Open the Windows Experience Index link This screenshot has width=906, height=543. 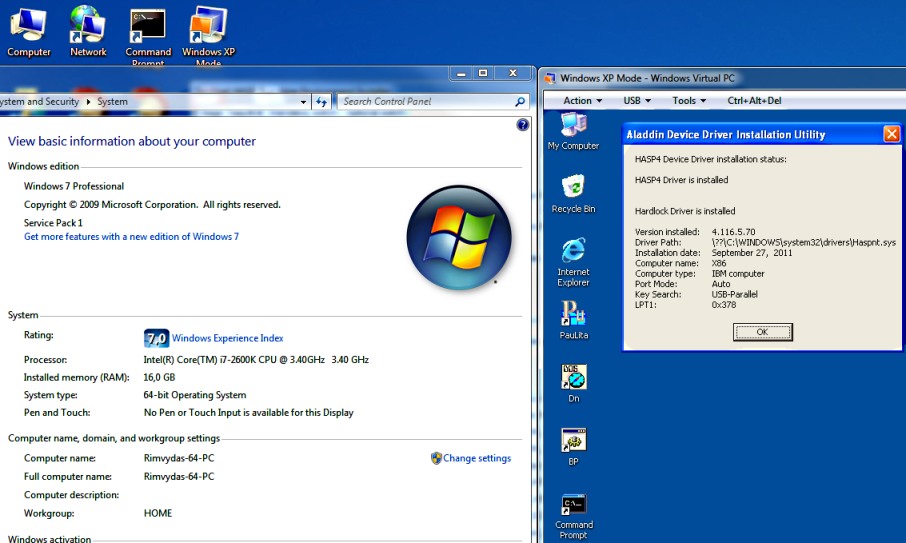point(228,338)
